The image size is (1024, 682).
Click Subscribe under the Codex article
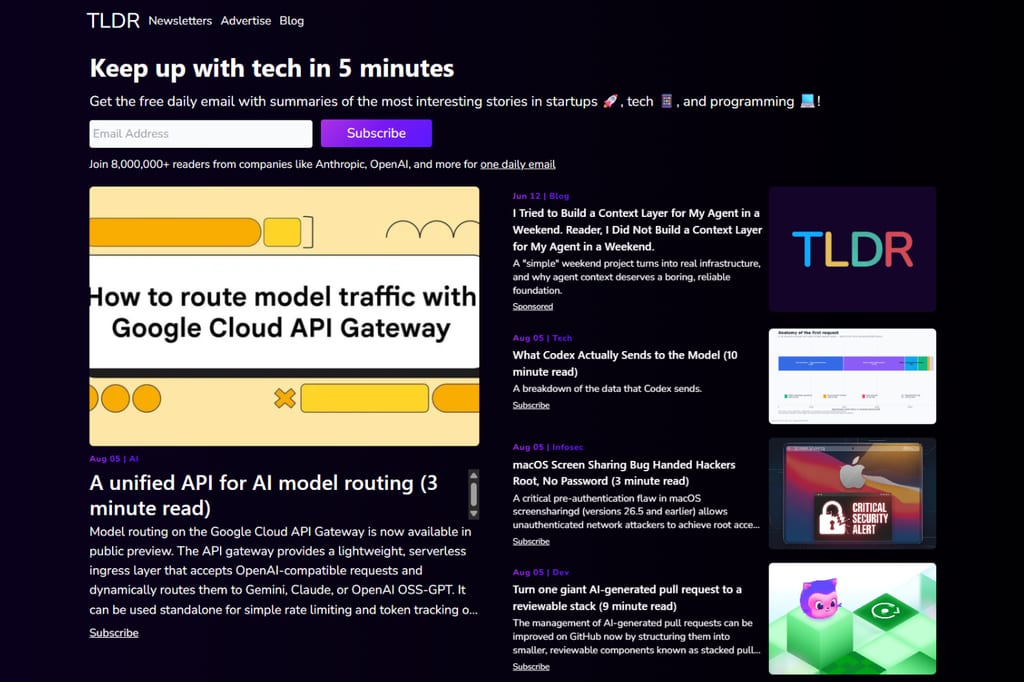[x=531, y=406]
